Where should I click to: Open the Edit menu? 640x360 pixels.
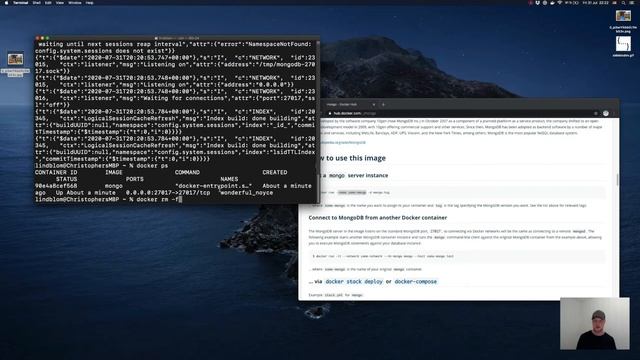click(48, 2)
